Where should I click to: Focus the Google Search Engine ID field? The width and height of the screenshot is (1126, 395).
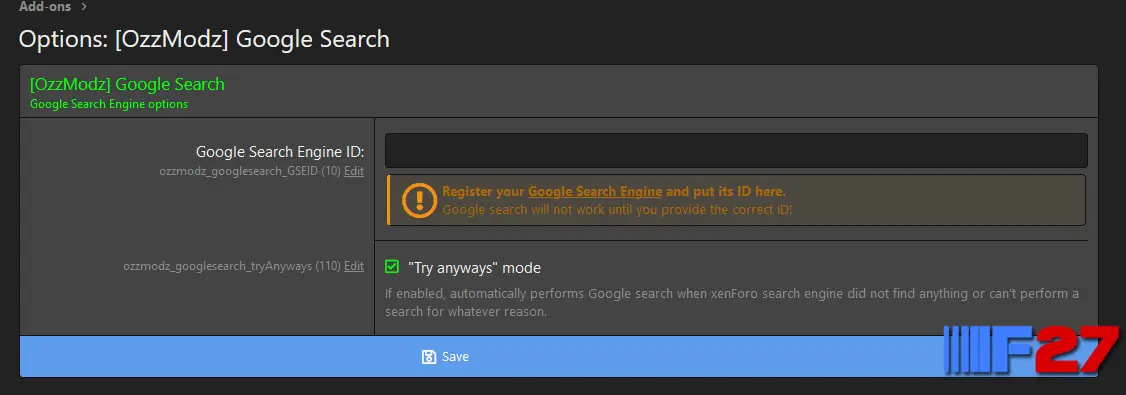(x=736, y=151)
